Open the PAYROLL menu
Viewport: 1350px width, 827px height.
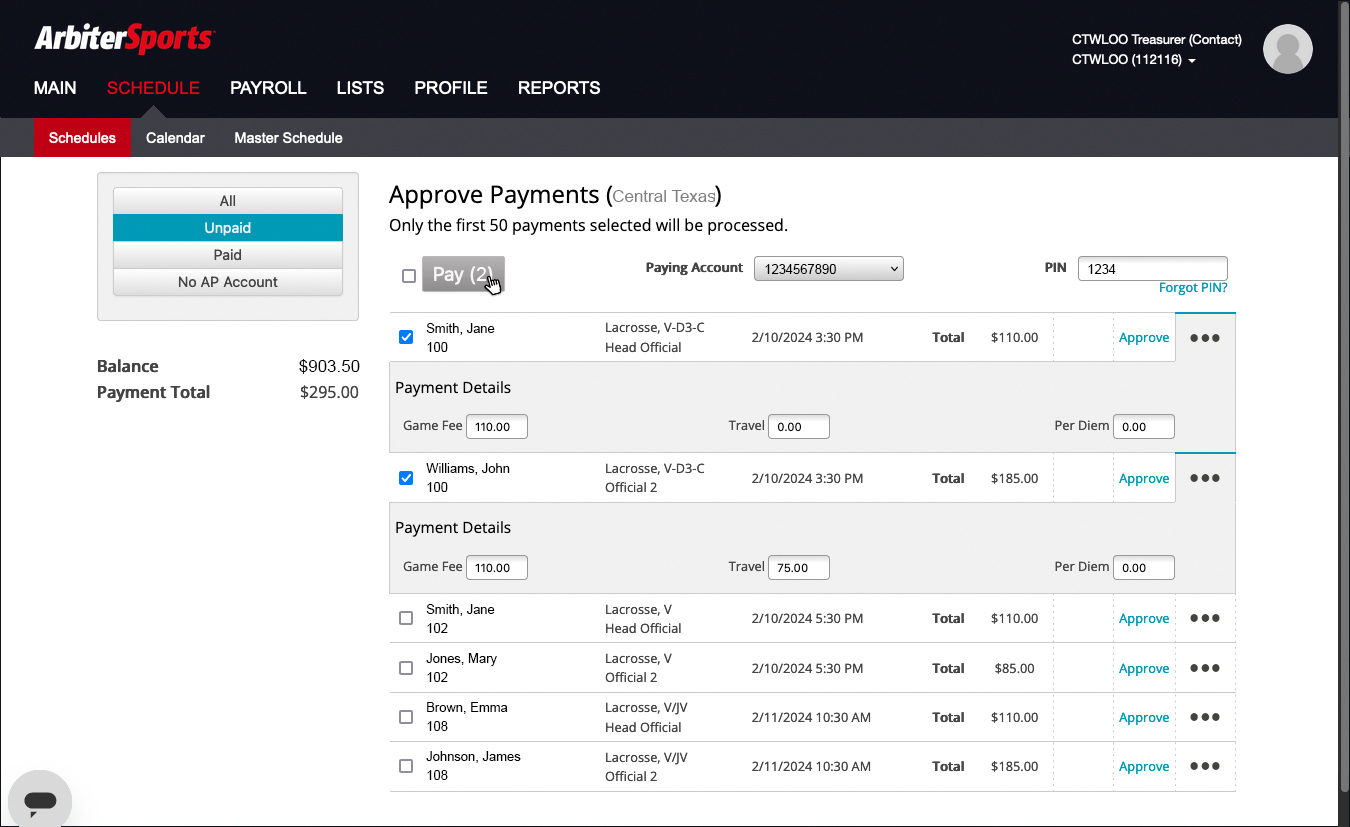click(x=268, y=88)
